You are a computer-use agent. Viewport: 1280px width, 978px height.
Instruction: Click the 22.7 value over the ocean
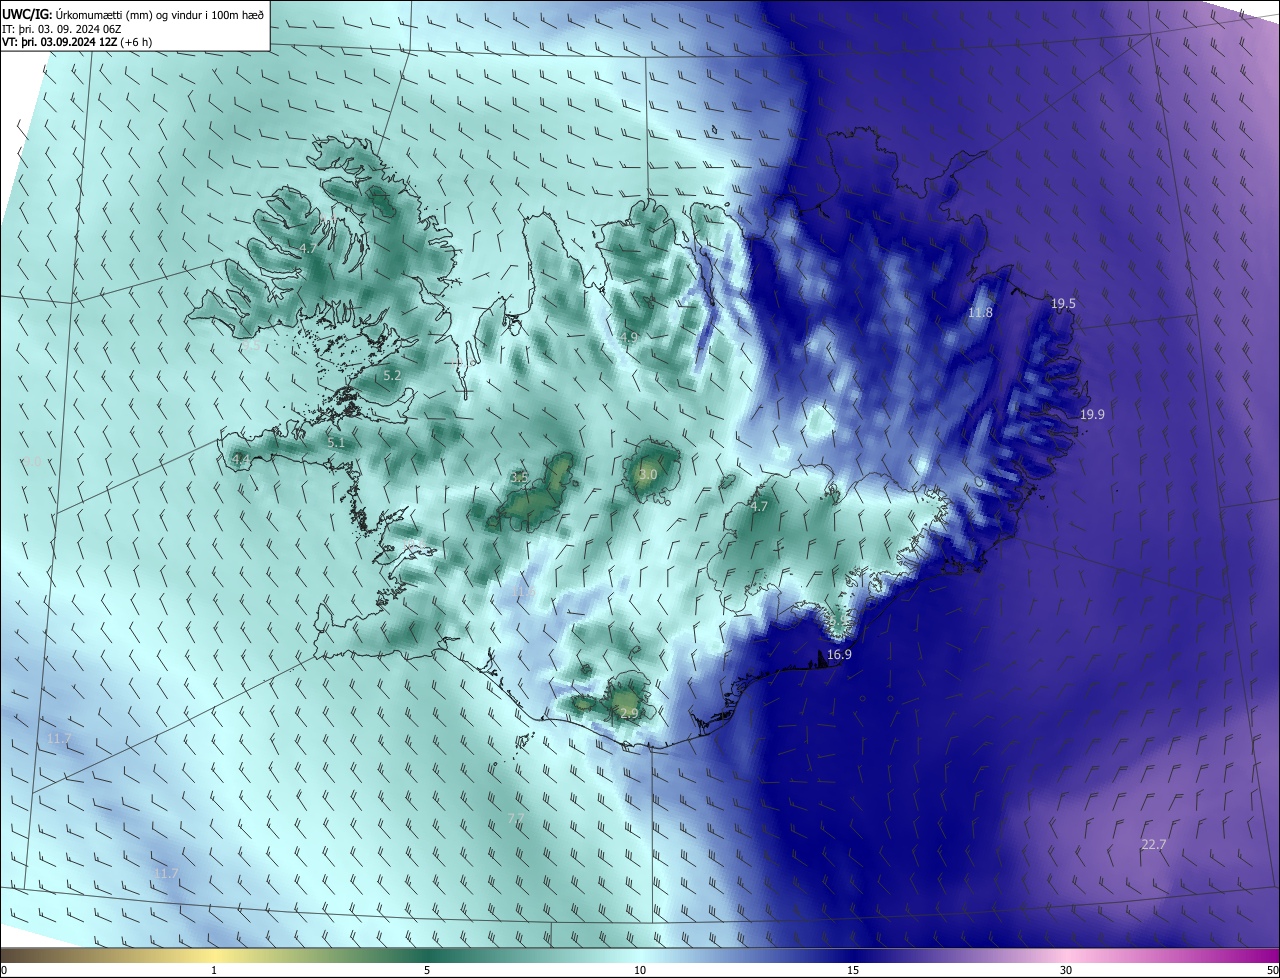(x=1154, y=844)
